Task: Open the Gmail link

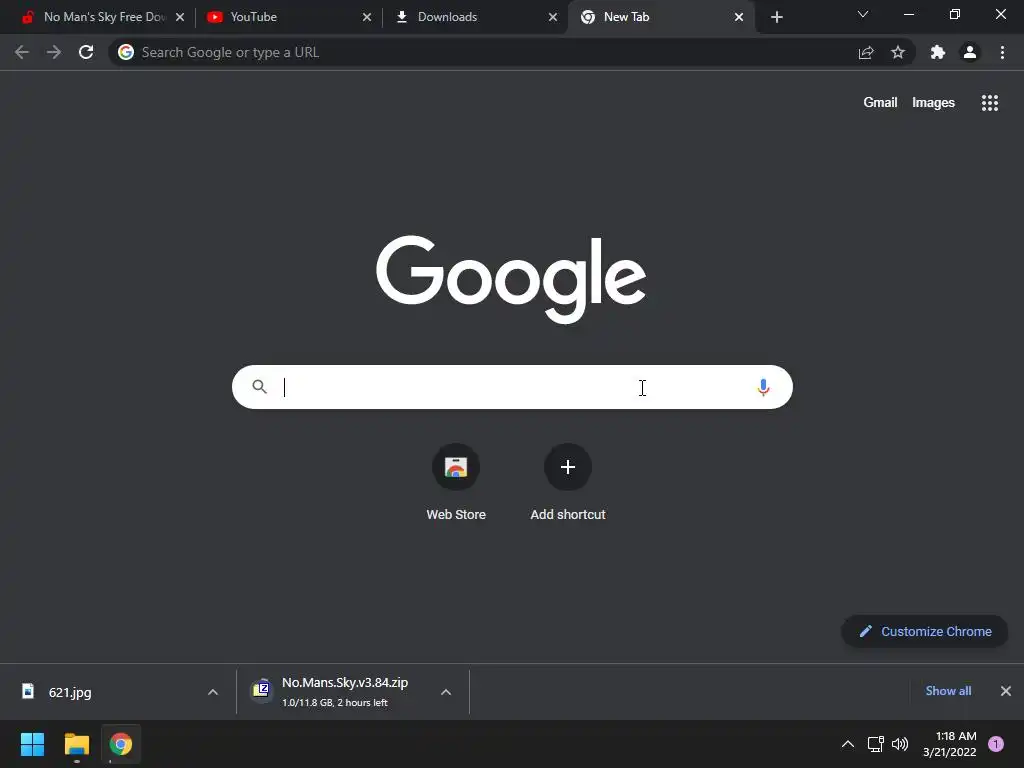Action: click(x=880, y=103)
